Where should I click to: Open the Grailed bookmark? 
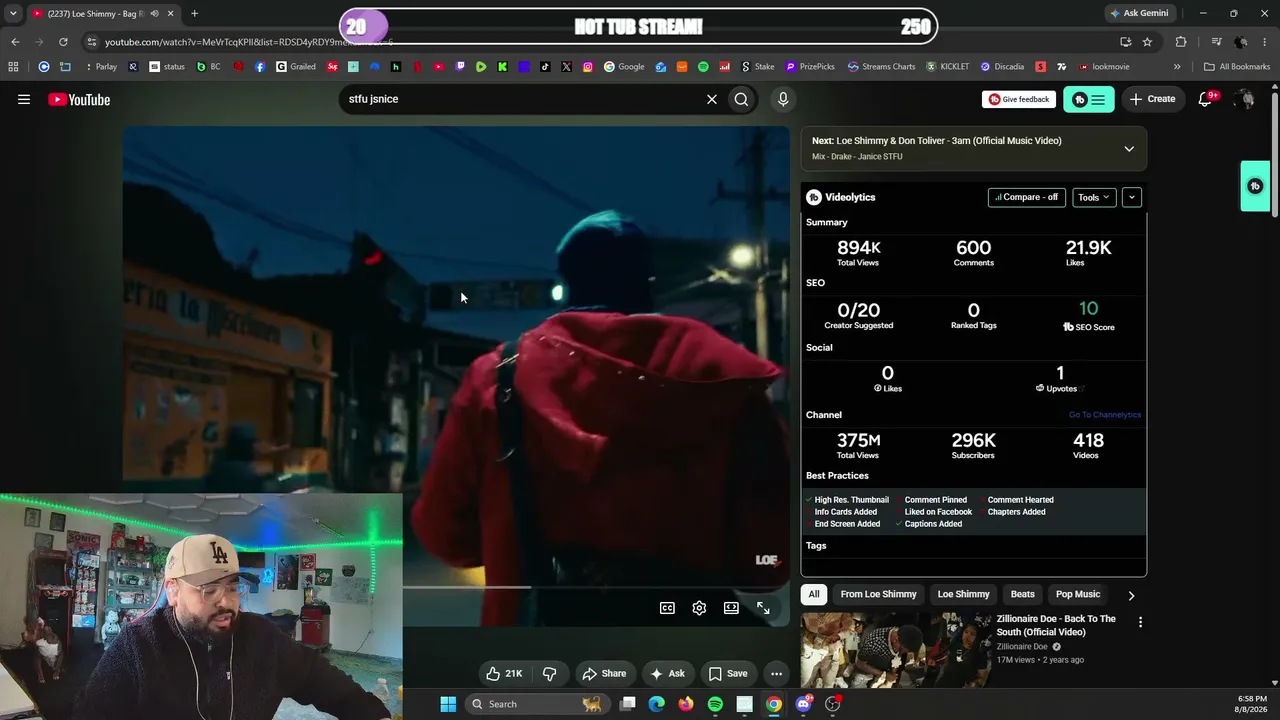click(x=296, y=67)
